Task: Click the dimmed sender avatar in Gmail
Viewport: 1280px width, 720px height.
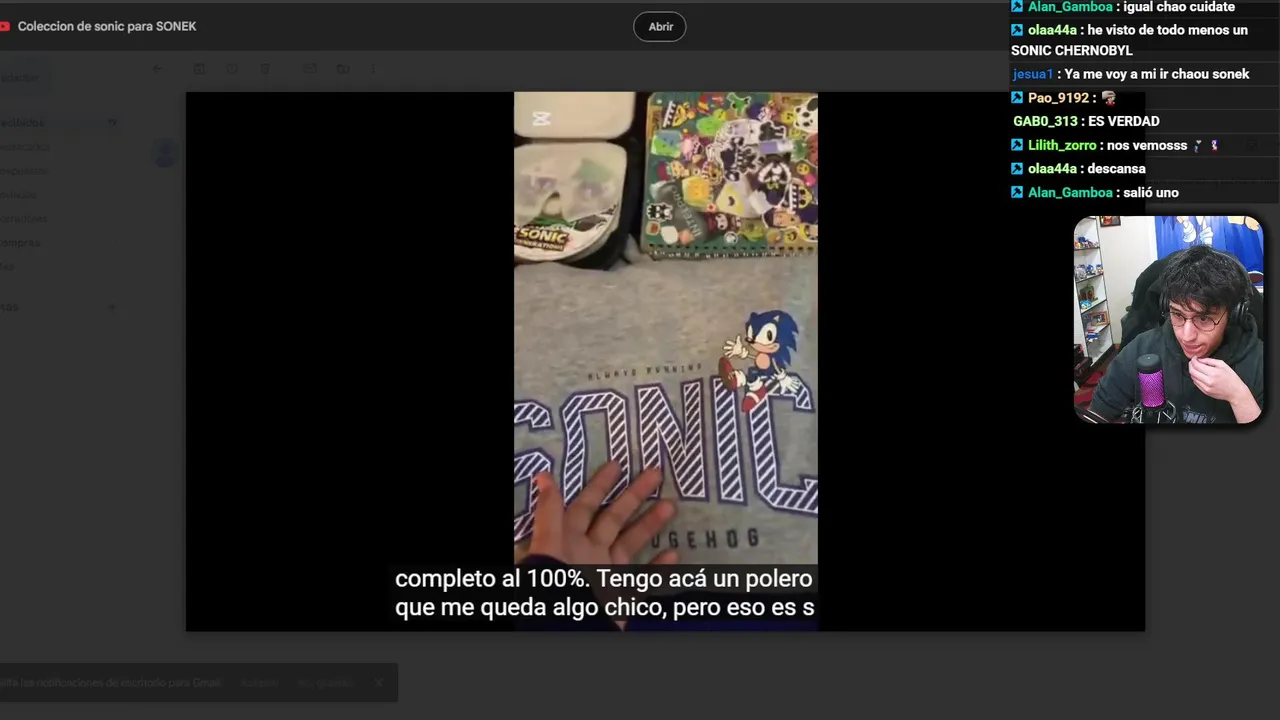Action: point(165,153)
